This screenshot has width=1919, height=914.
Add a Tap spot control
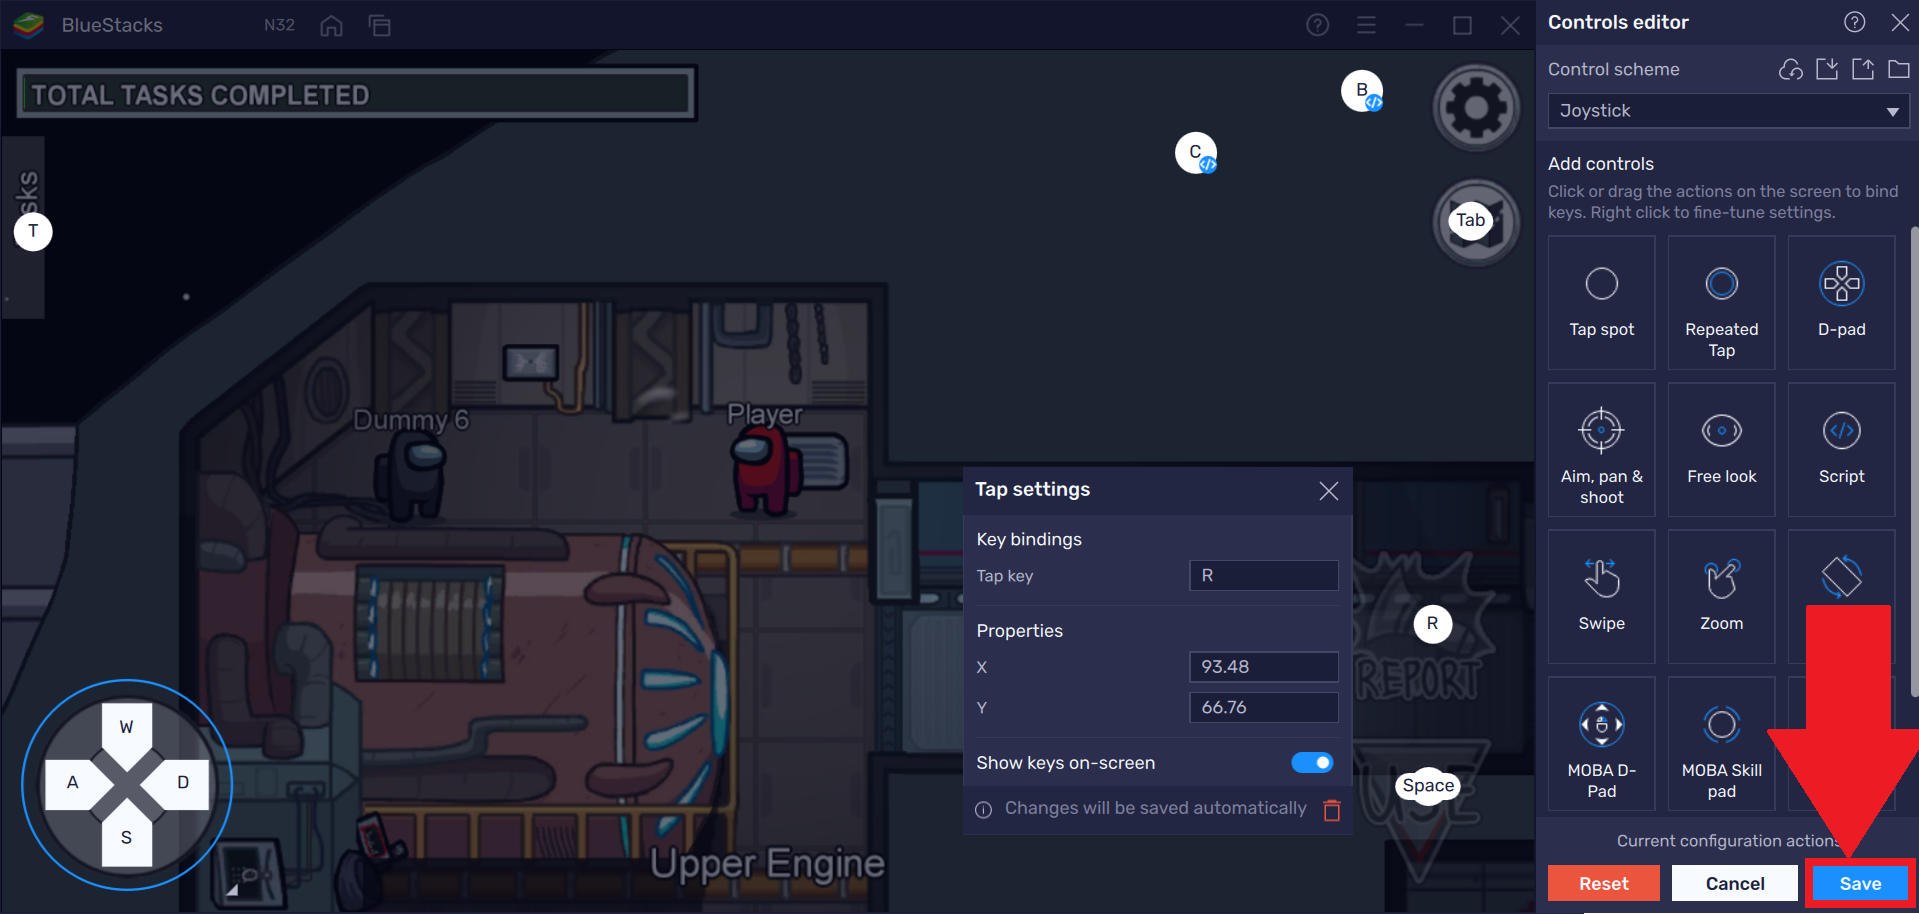click(1601, 303)
